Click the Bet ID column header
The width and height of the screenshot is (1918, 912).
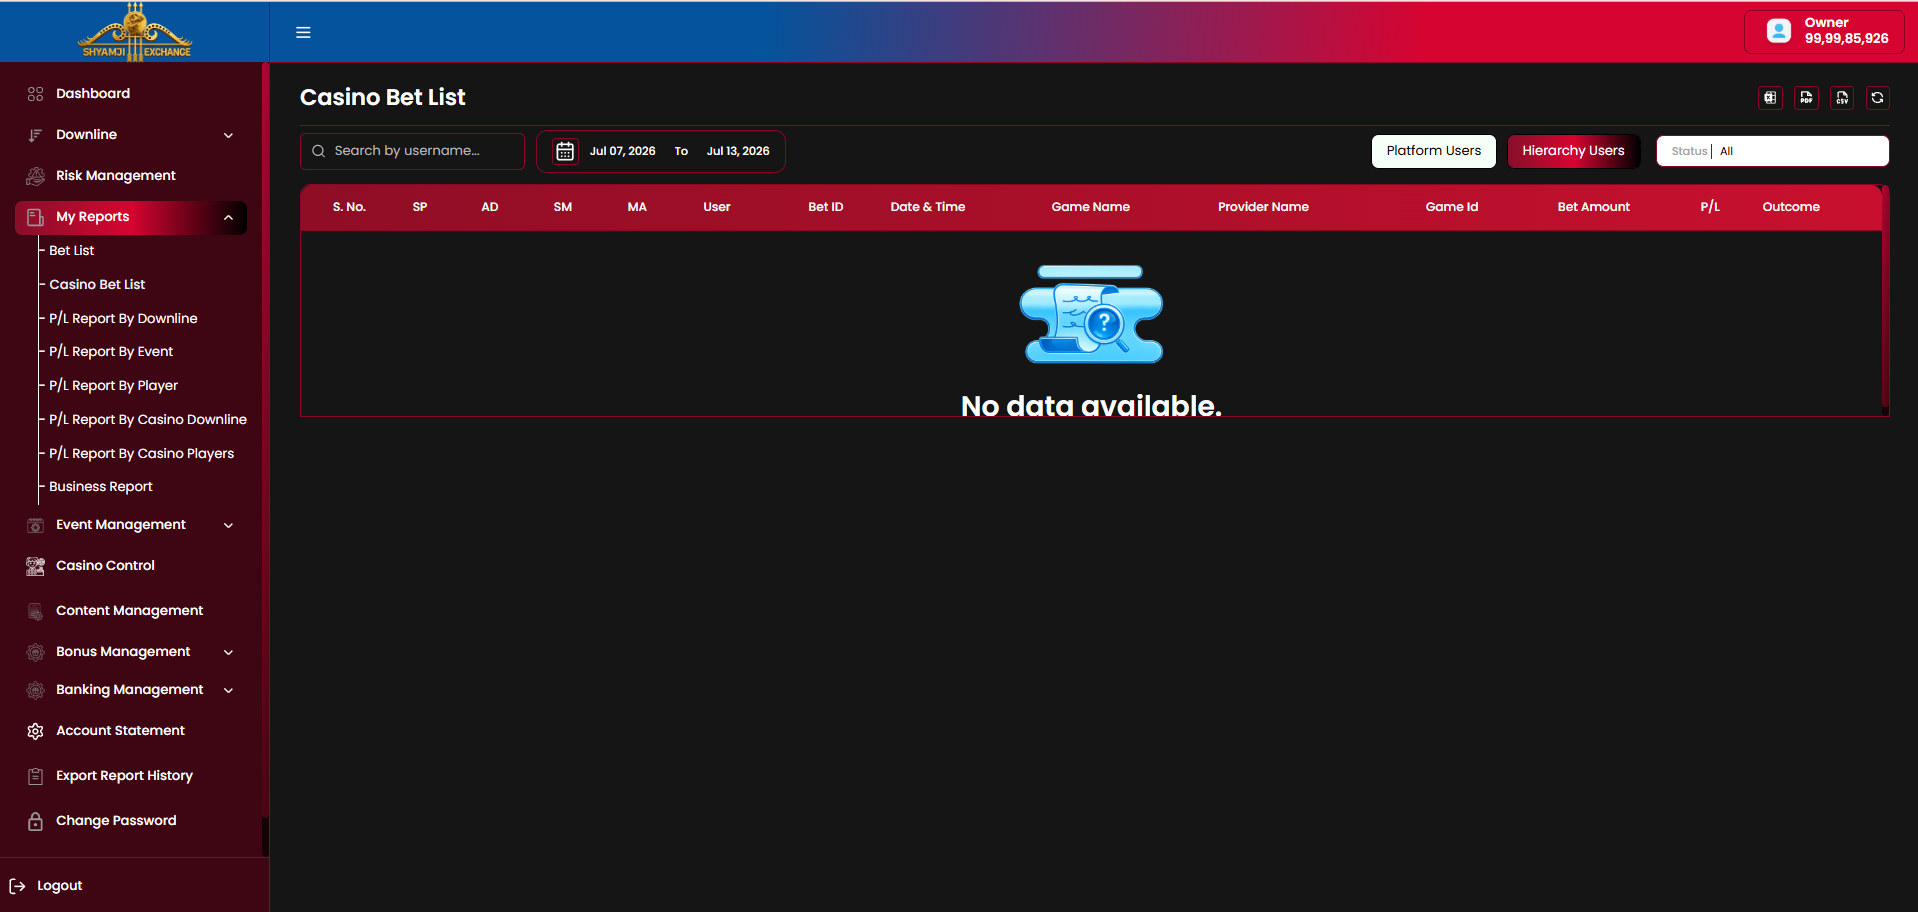826,207
